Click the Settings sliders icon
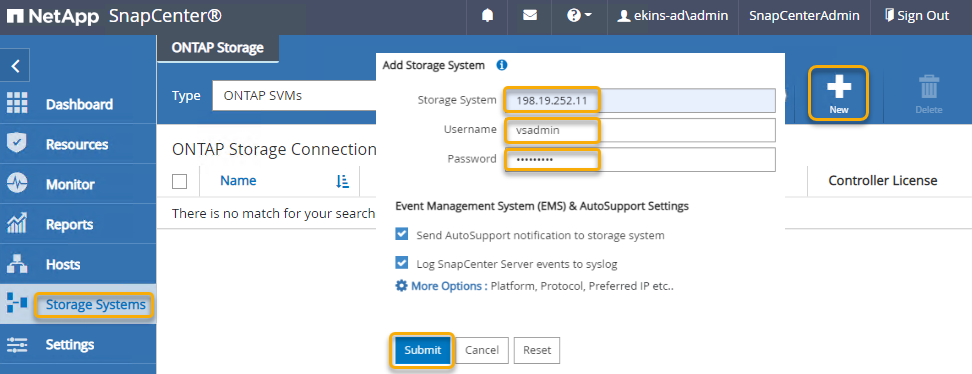The image size is (972, 374). 16,344
